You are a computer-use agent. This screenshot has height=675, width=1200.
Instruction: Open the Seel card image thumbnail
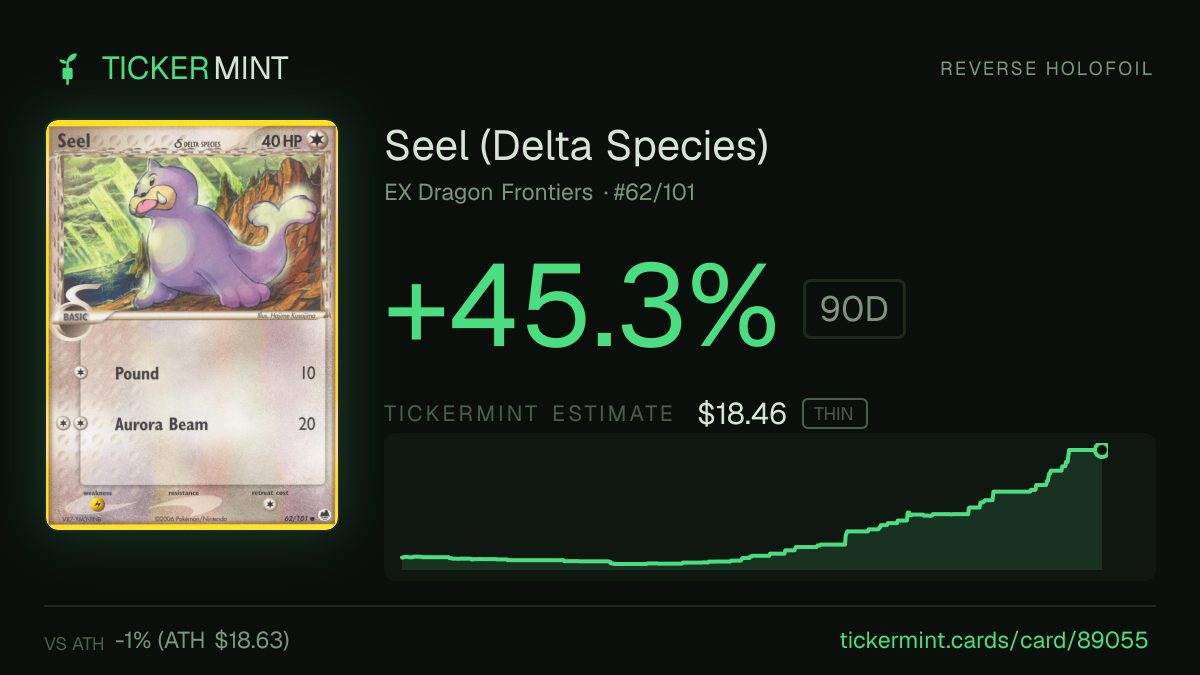(x=192, y=325)
